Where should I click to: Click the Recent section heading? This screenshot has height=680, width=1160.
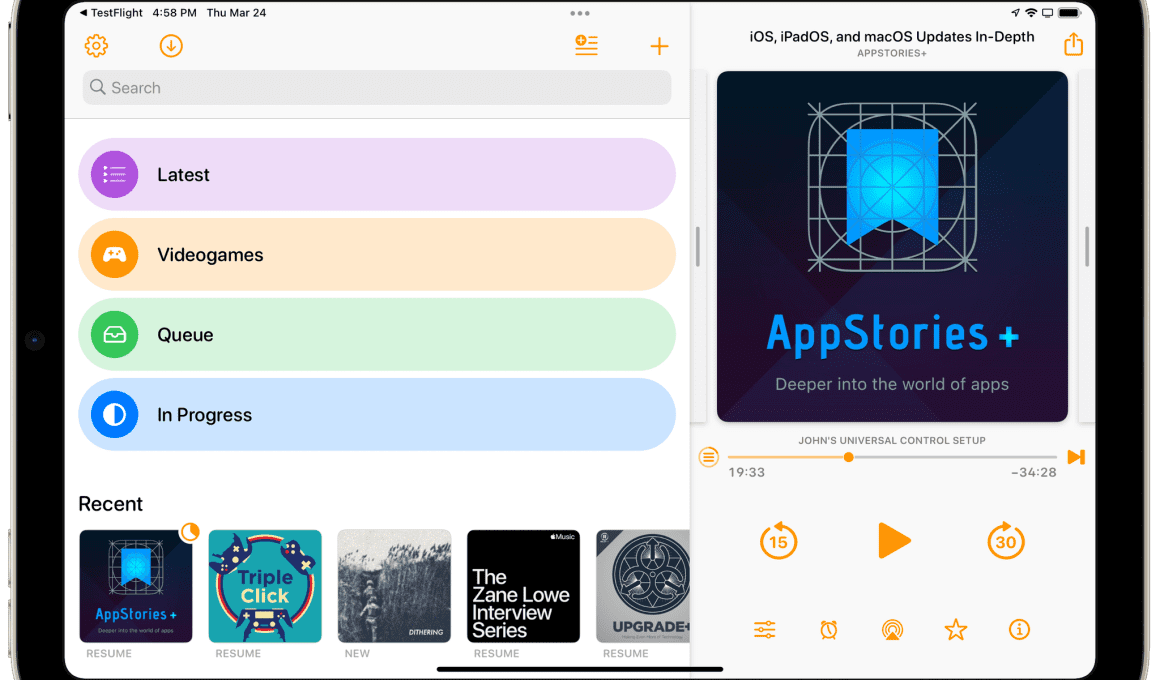coord(111,504)
